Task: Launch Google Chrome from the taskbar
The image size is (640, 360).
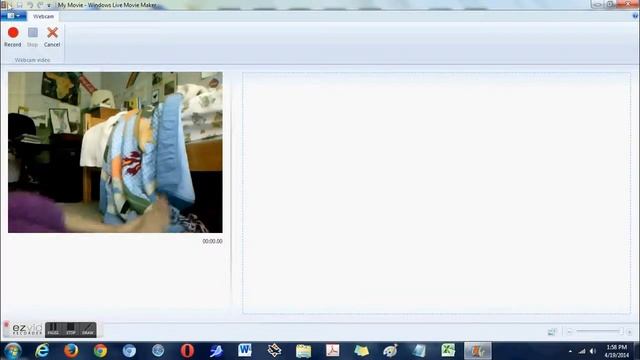Action: (100, 351)
